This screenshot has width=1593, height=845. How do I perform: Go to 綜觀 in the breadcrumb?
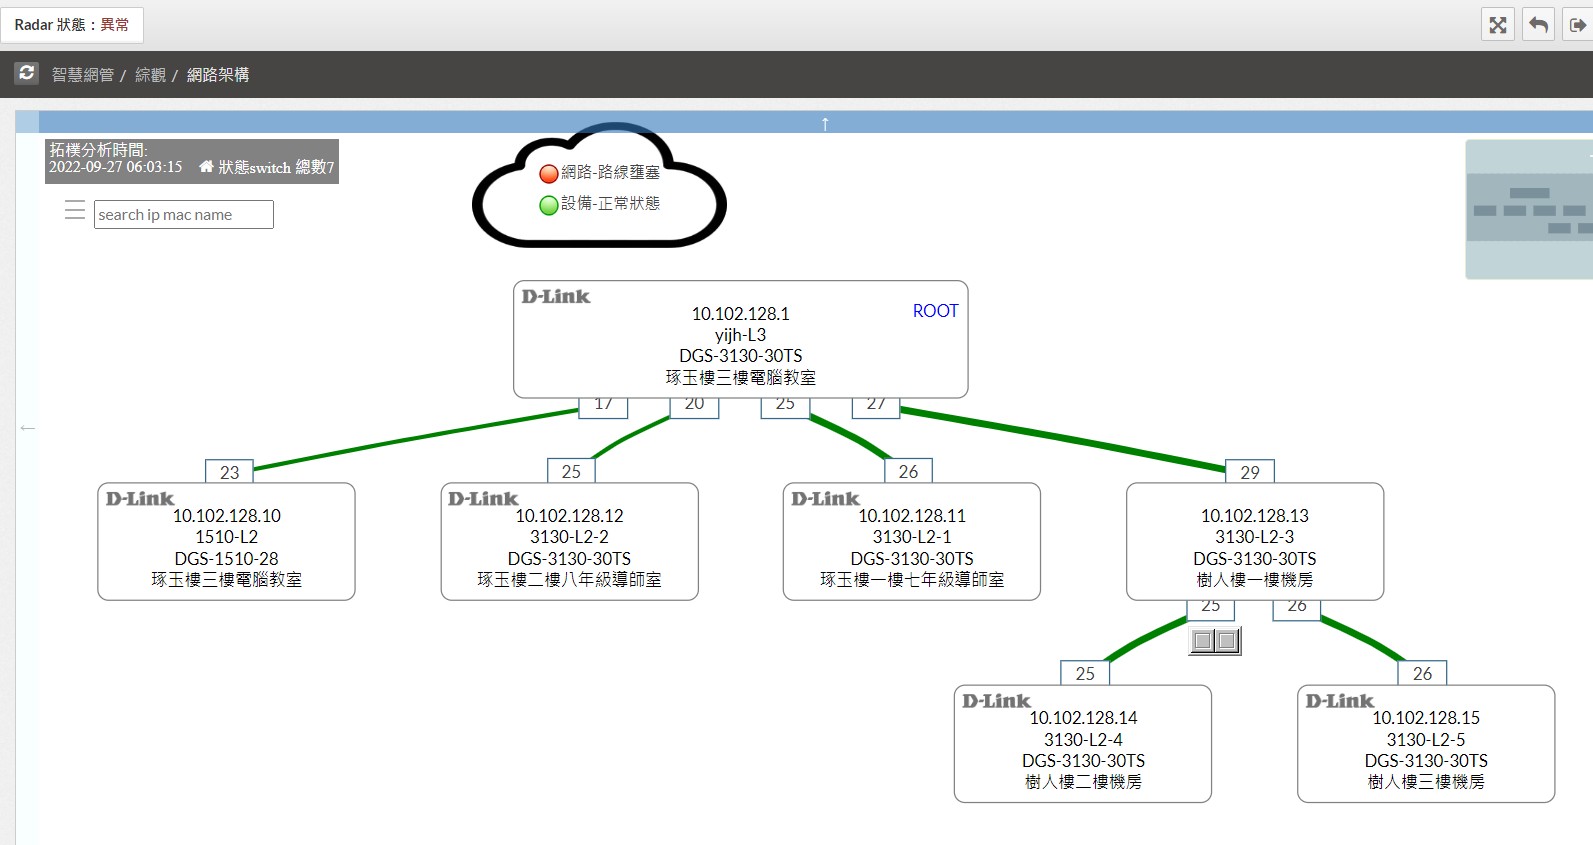click(151, 75)
